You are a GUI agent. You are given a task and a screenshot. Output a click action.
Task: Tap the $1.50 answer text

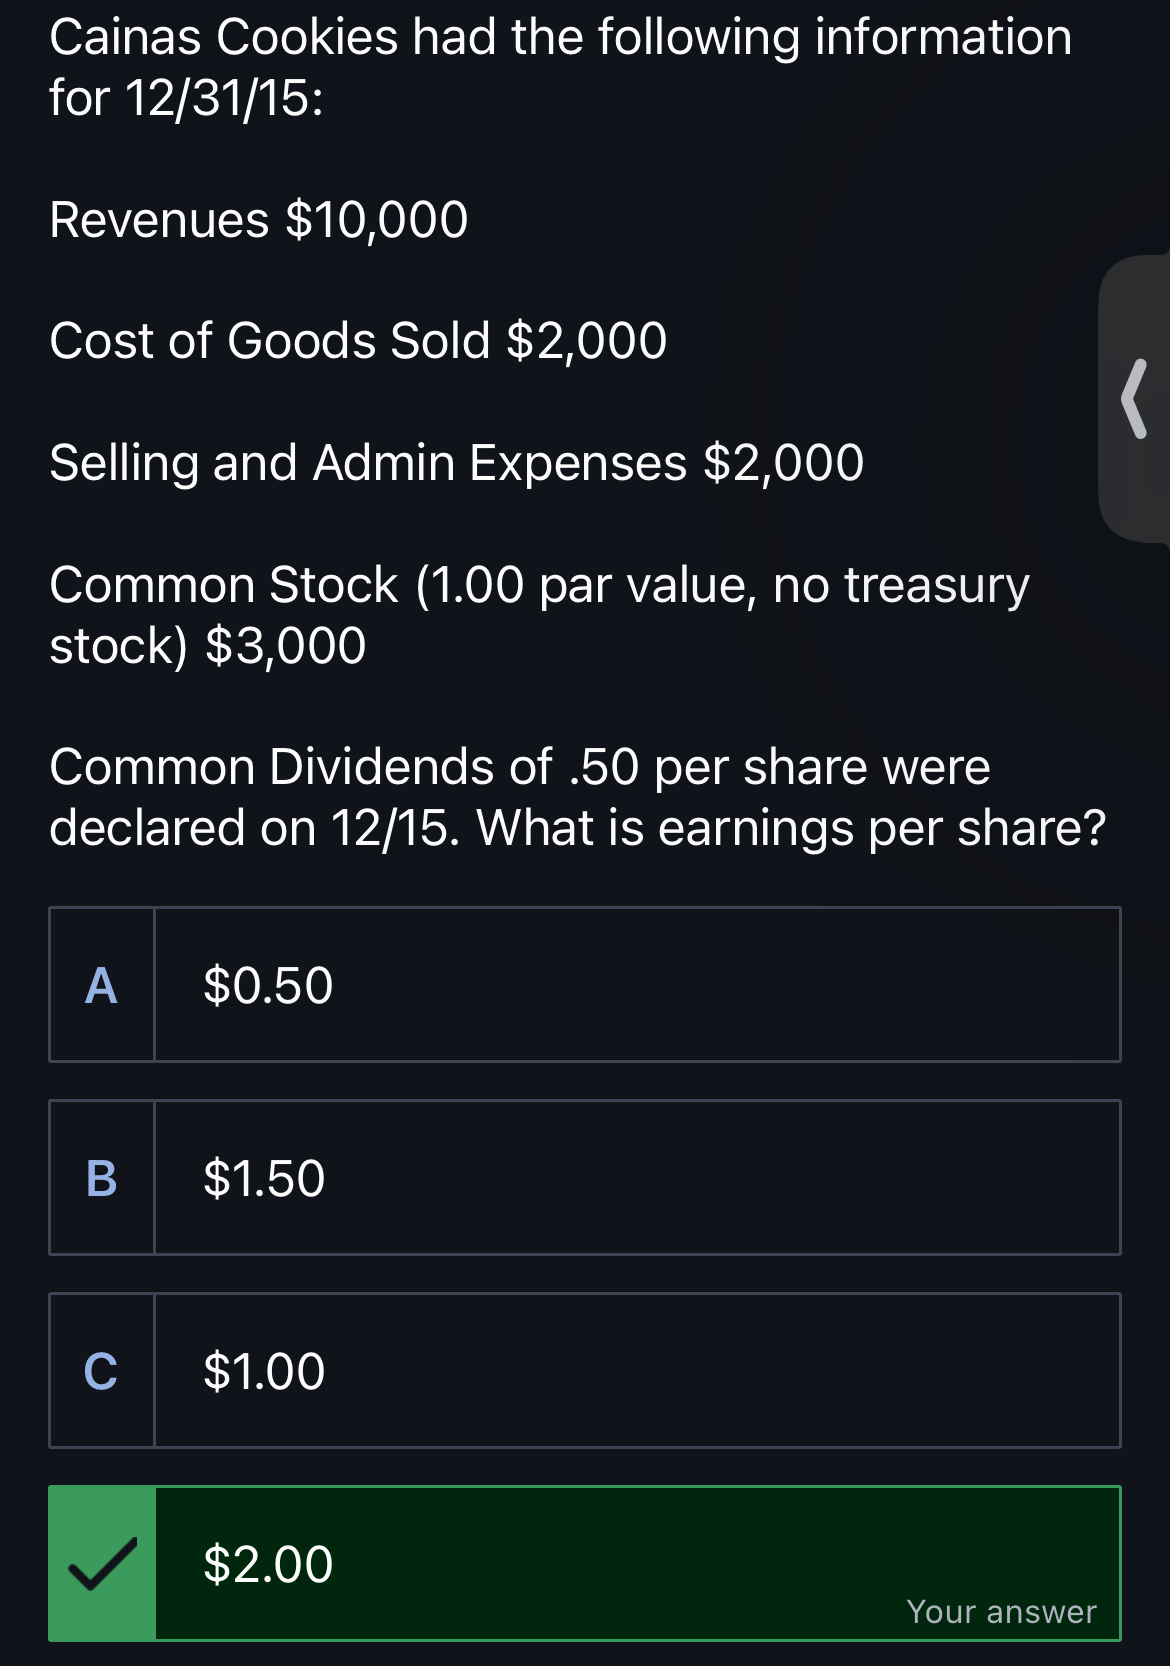coord(264,1179)
